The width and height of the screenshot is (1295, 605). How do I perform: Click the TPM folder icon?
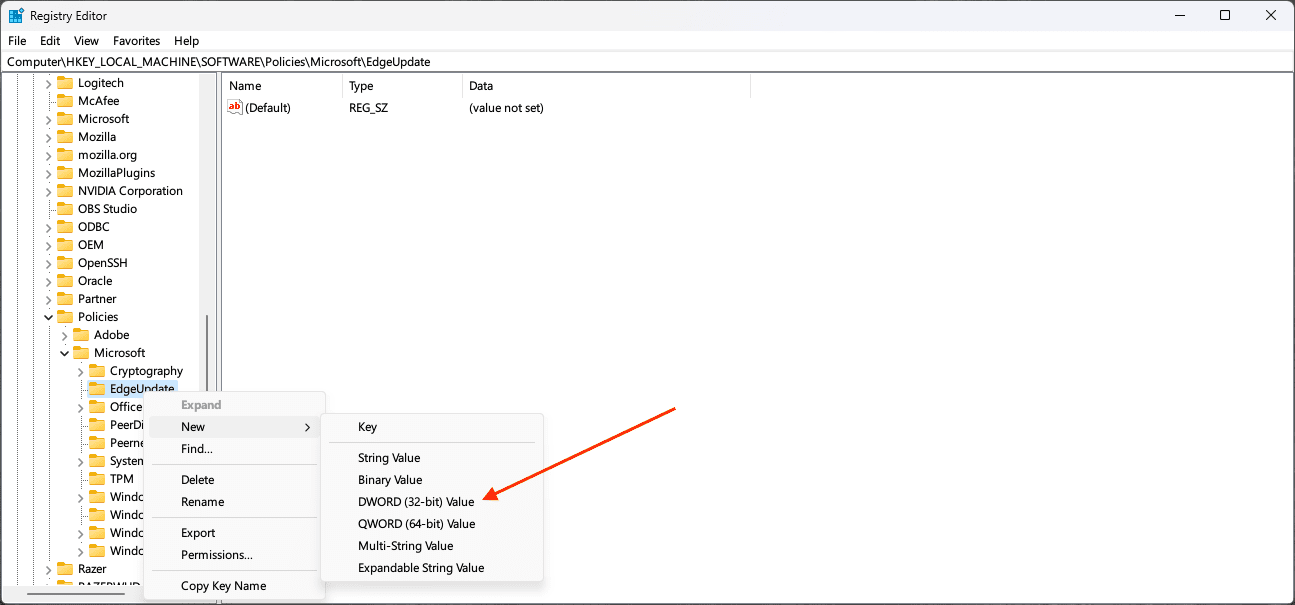coord(97,479)
